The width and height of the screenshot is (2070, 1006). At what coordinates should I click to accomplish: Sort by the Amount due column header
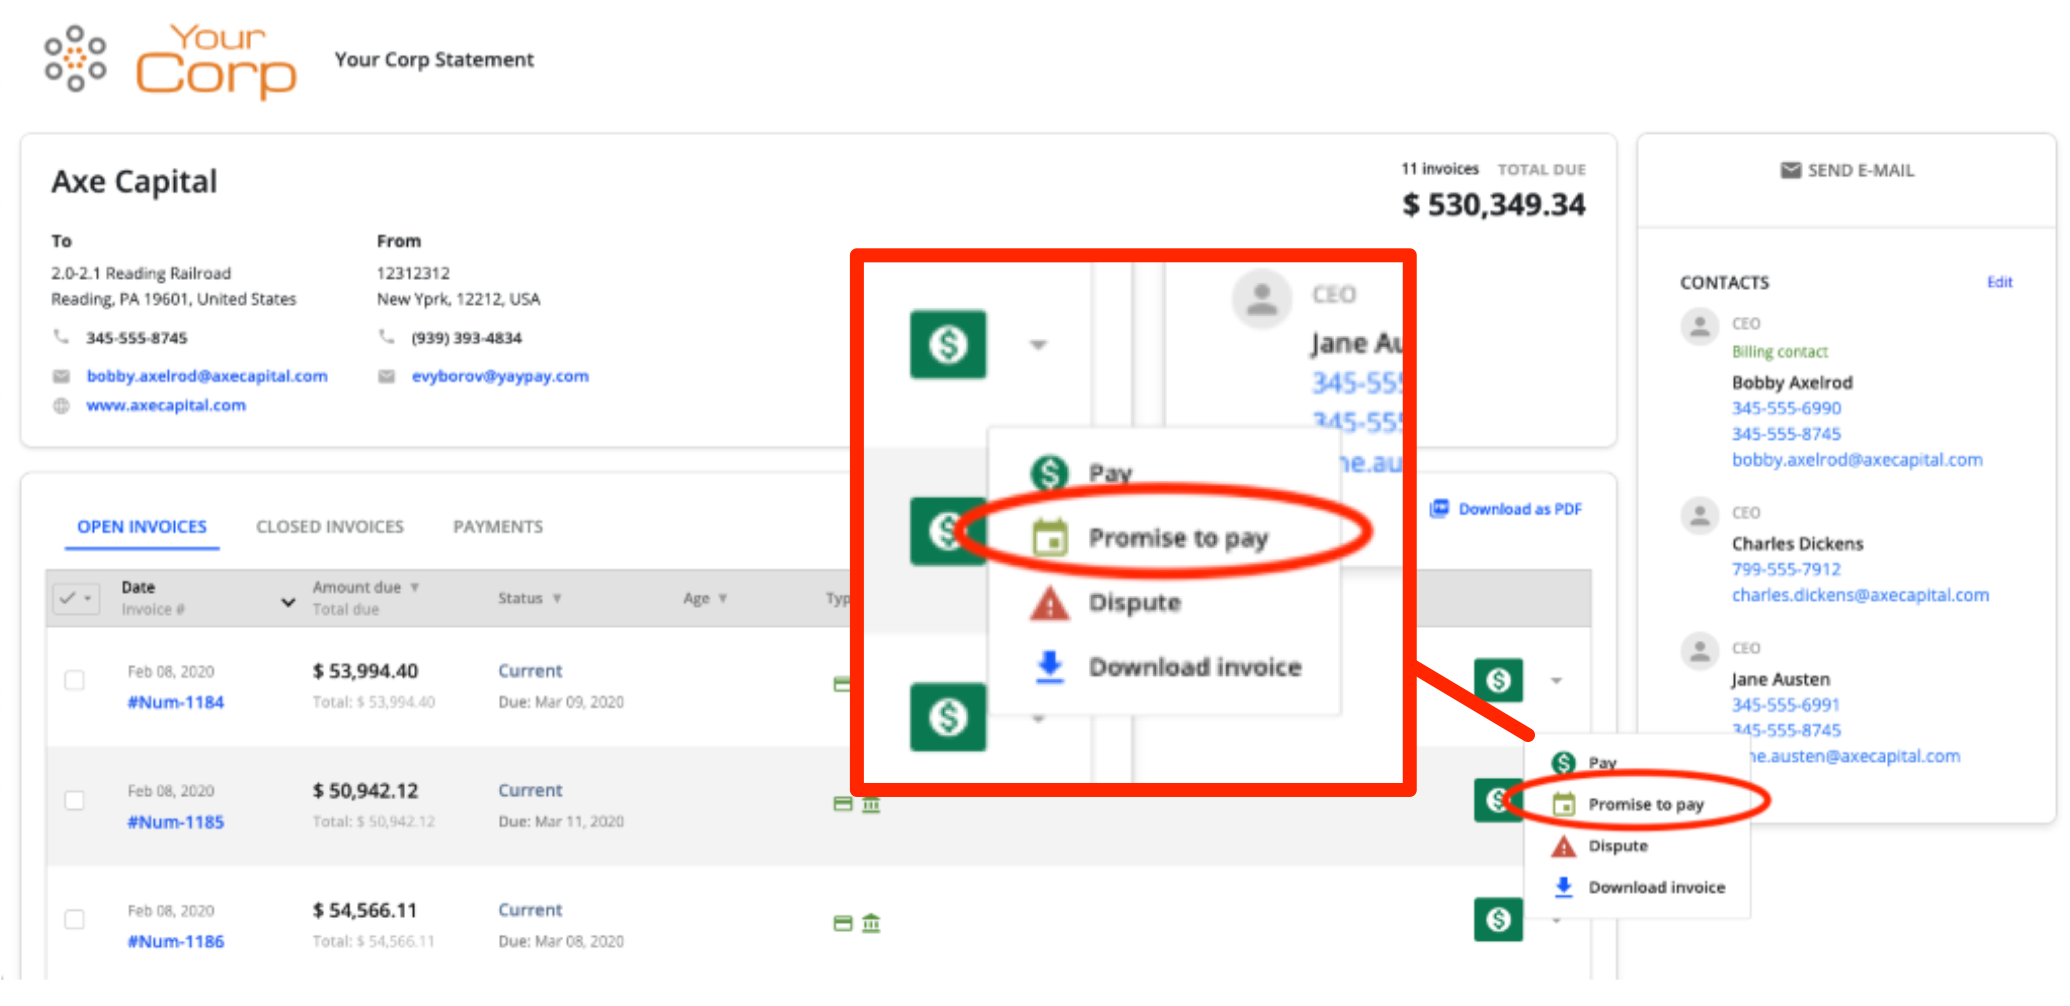click(356, 587)
